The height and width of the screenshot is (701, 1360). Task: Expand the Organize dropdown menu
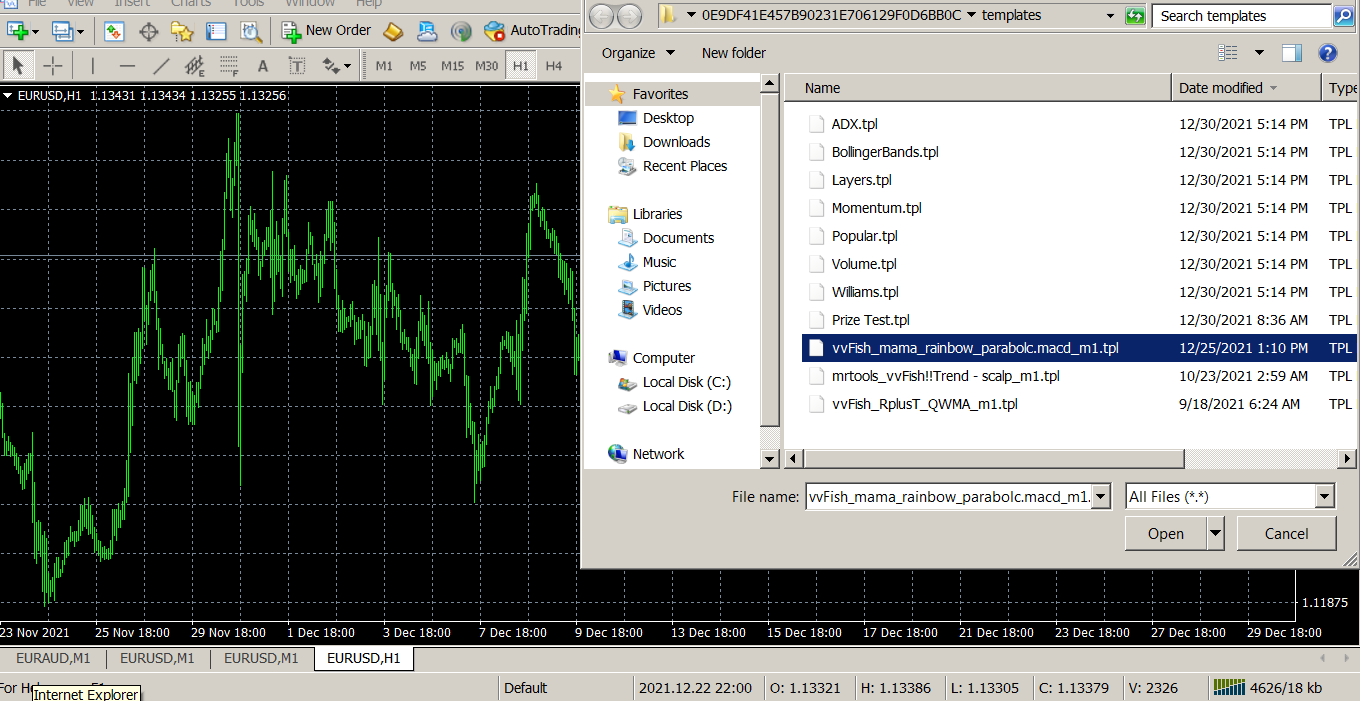pos(638,53)
